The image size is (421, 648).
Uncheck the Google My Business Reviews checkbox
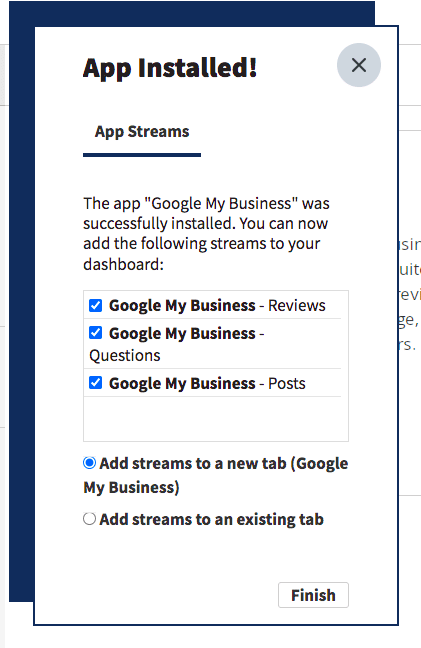[95, 305]
